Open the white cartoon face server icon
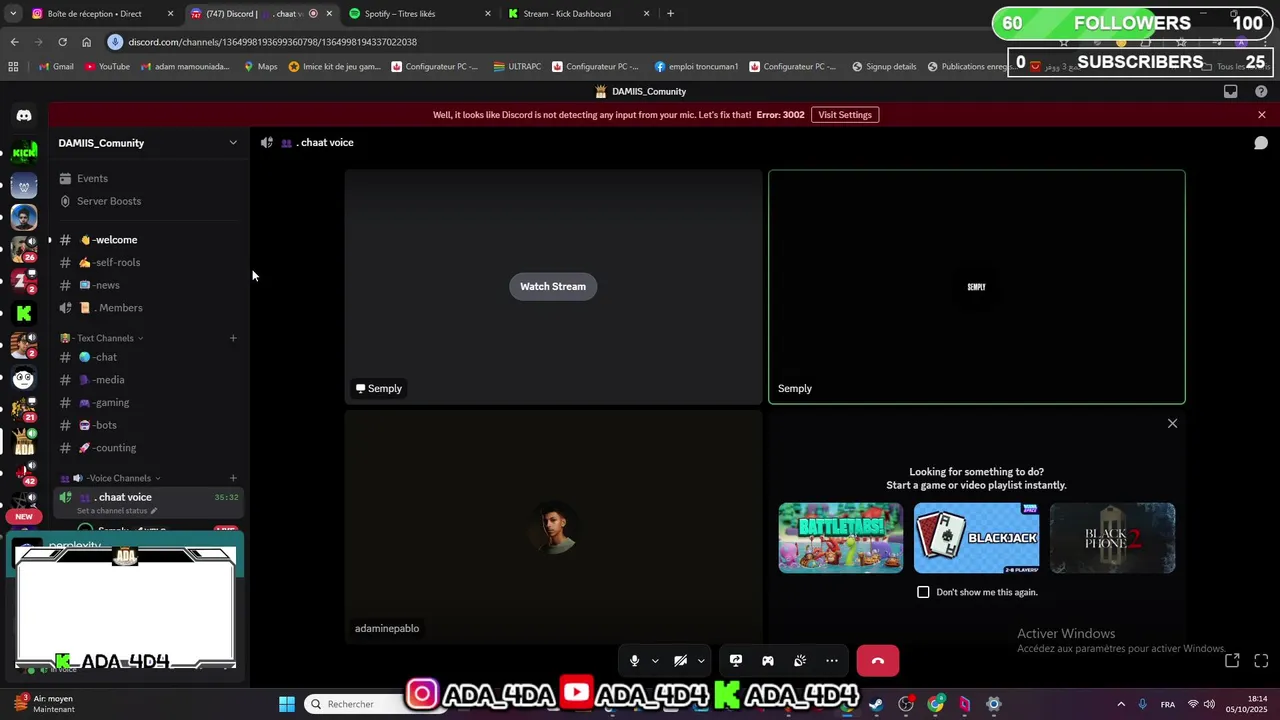 [24, 378]
